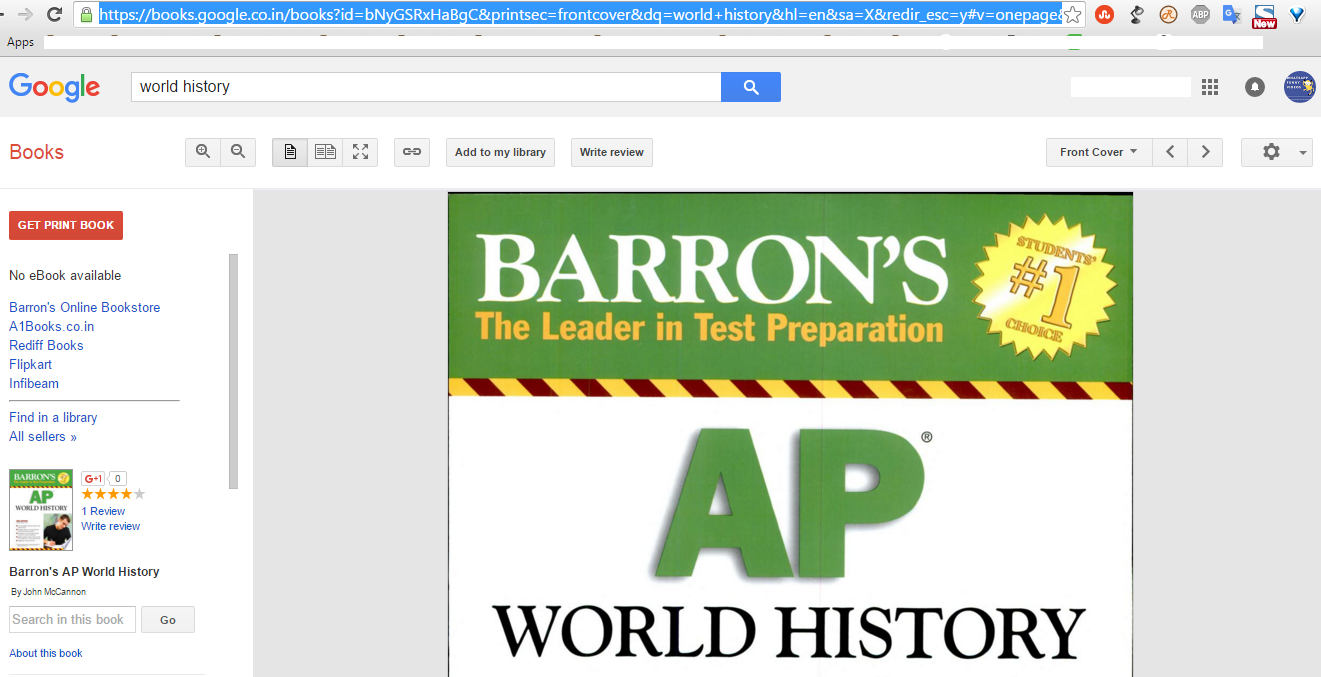
Task: Click the G+1 button
Action: coord(93,479)
